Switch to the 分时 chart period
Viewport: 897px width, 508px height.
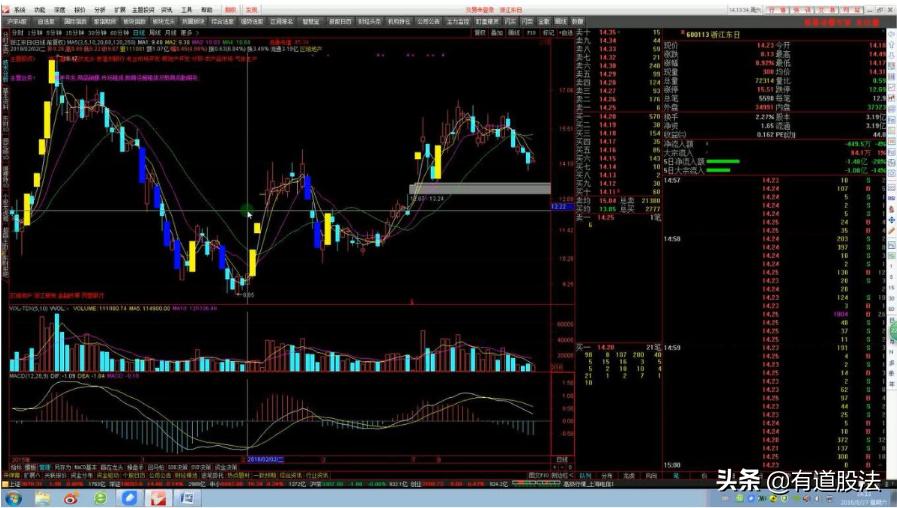(x=18, y=33)
